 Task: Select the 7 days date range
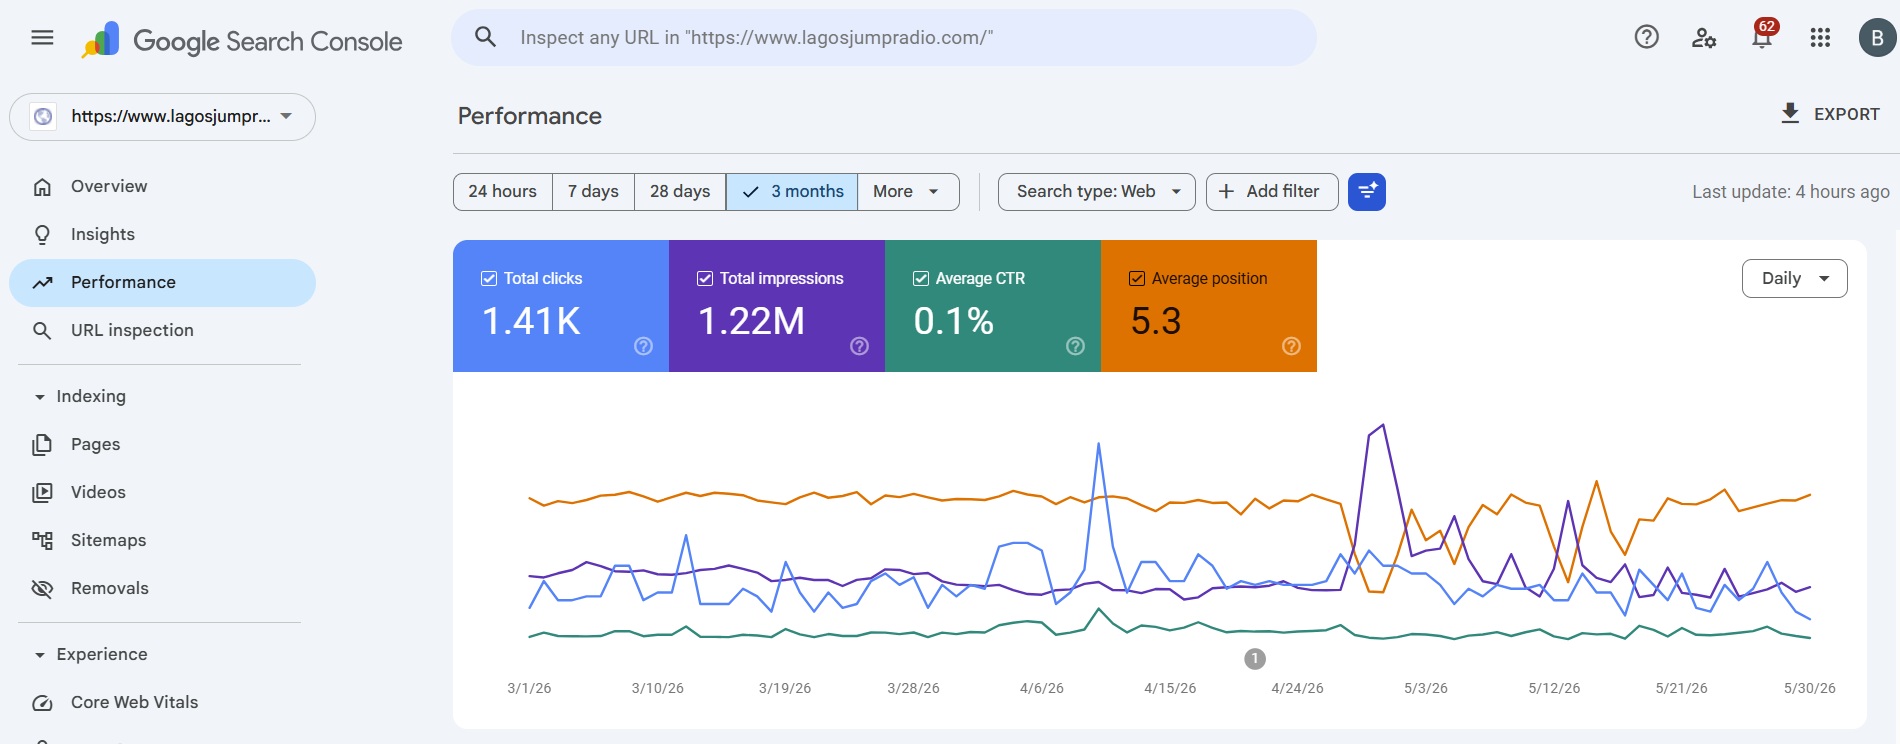pyautogui.click(x=593, y=191)
